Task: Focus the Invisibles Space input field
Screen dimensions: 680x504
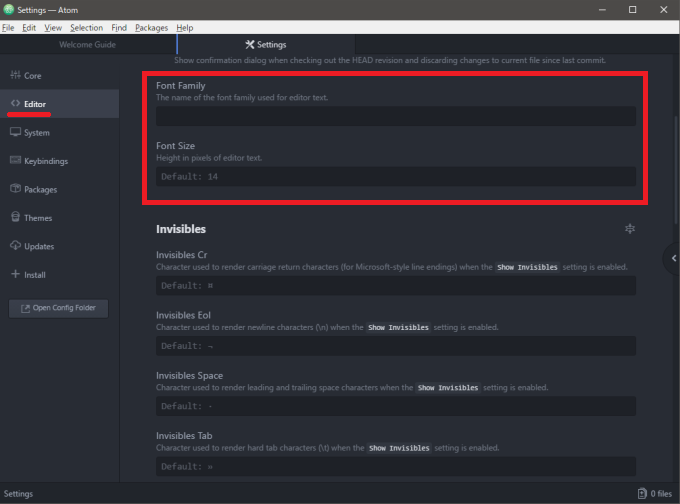Action: pos(396,406)
